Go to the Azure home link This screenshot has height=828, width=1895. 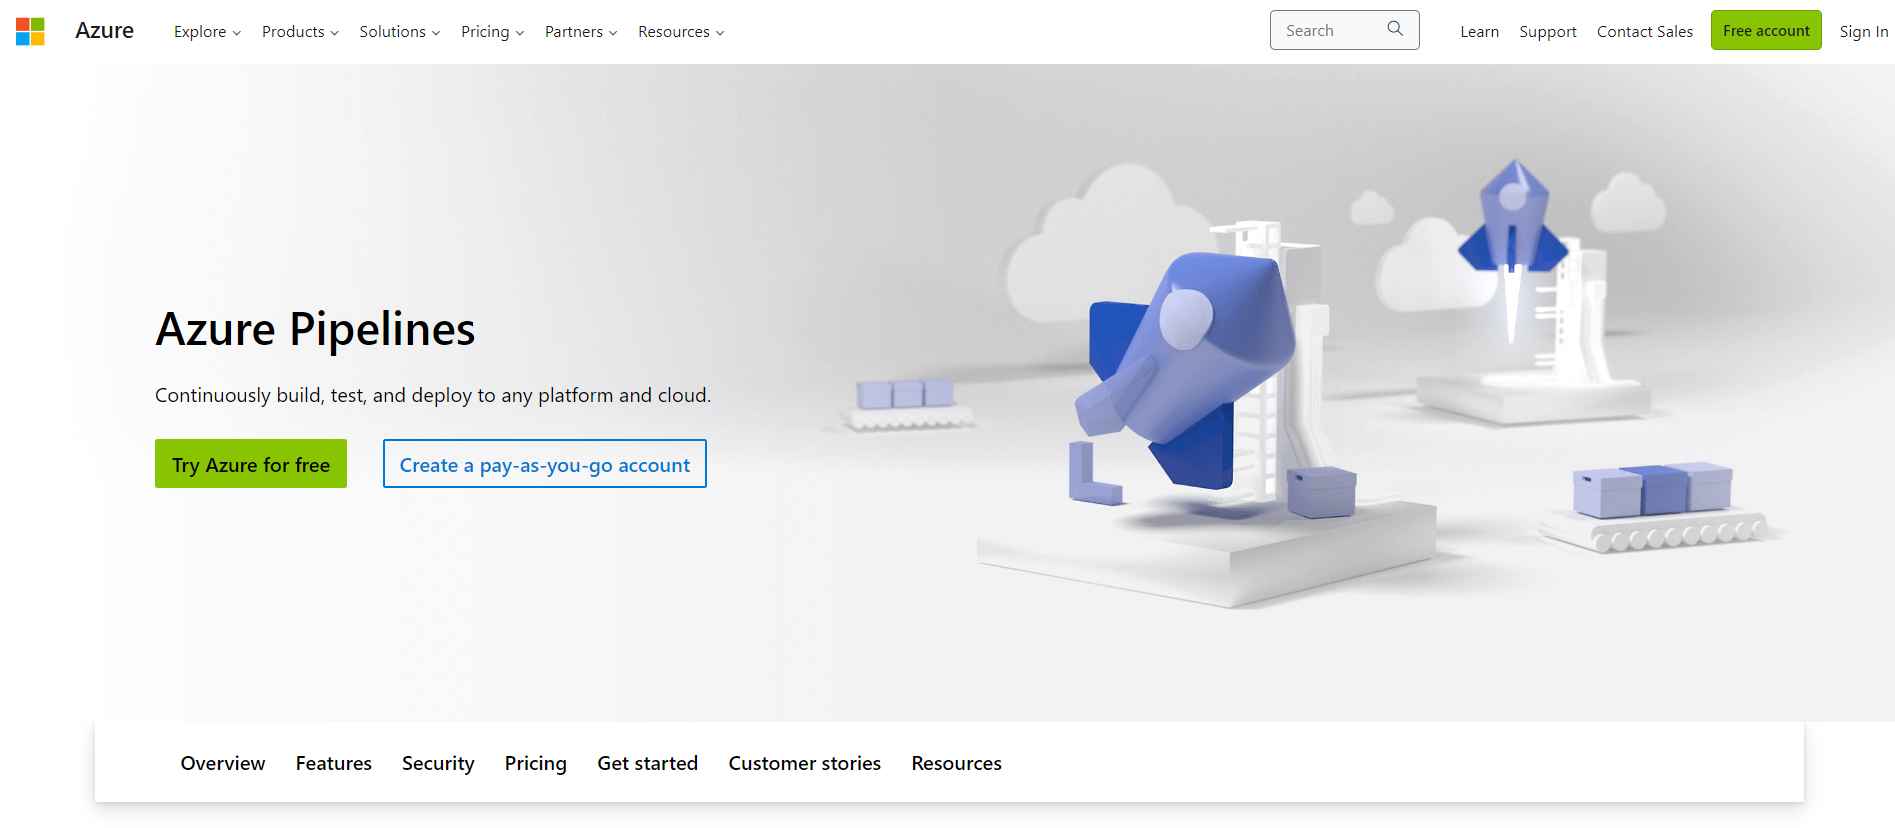[104, 31]
